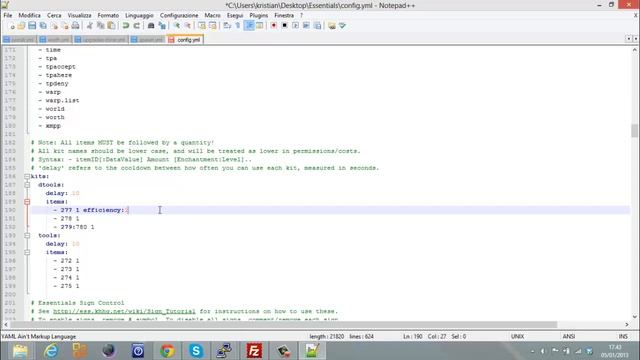Save config.yml using the Save icon
This screenshot has width=640, height=360.
[x=32, y=26]
